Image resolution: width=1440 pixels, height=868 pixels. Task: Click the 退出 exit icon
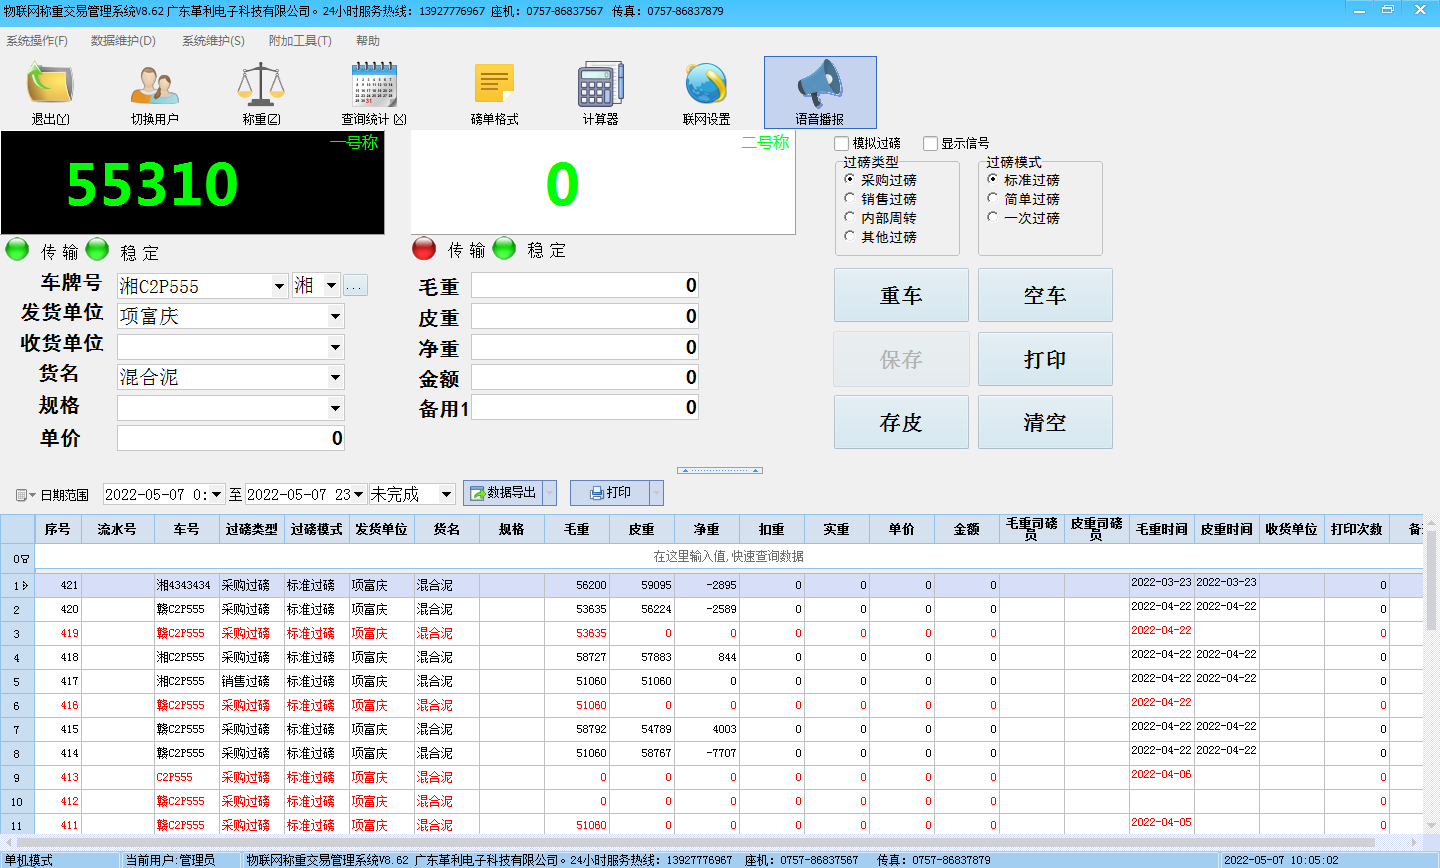pos(50,85)
